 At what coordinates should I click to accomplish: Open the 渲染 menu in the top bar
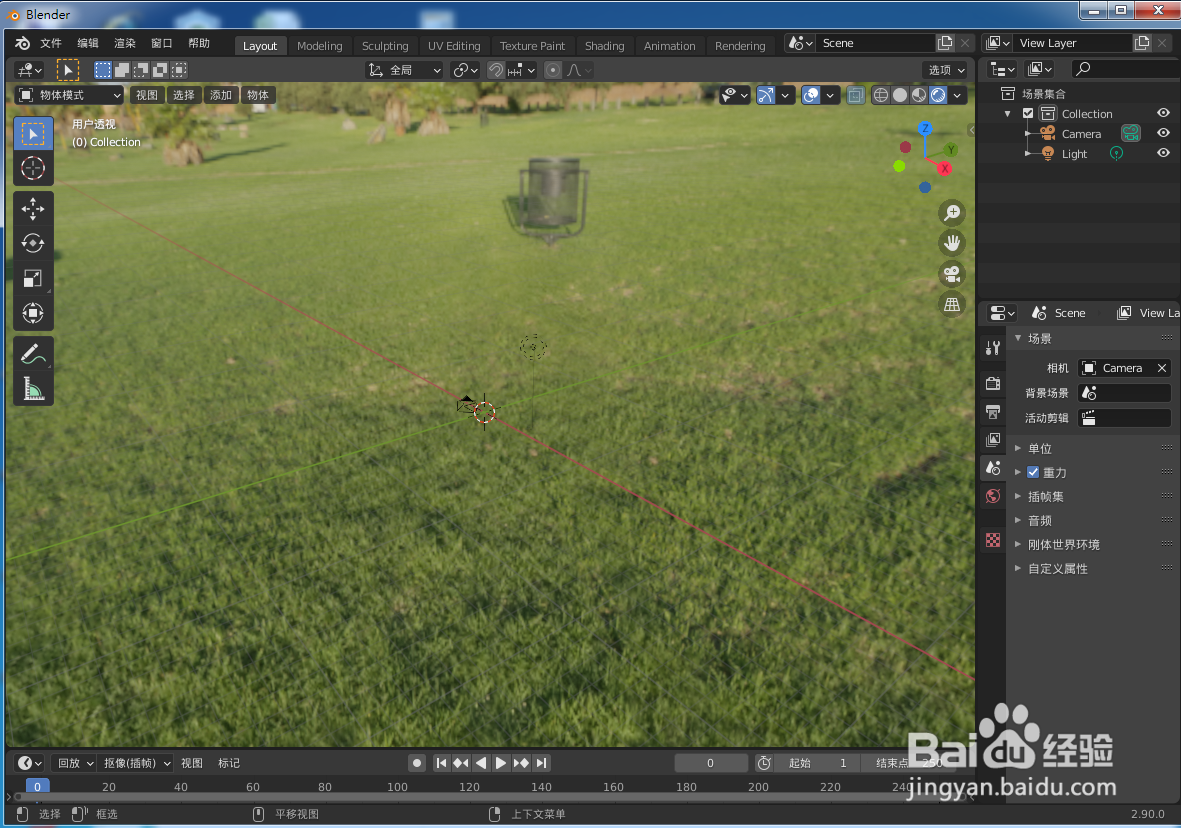pos(124,42)
